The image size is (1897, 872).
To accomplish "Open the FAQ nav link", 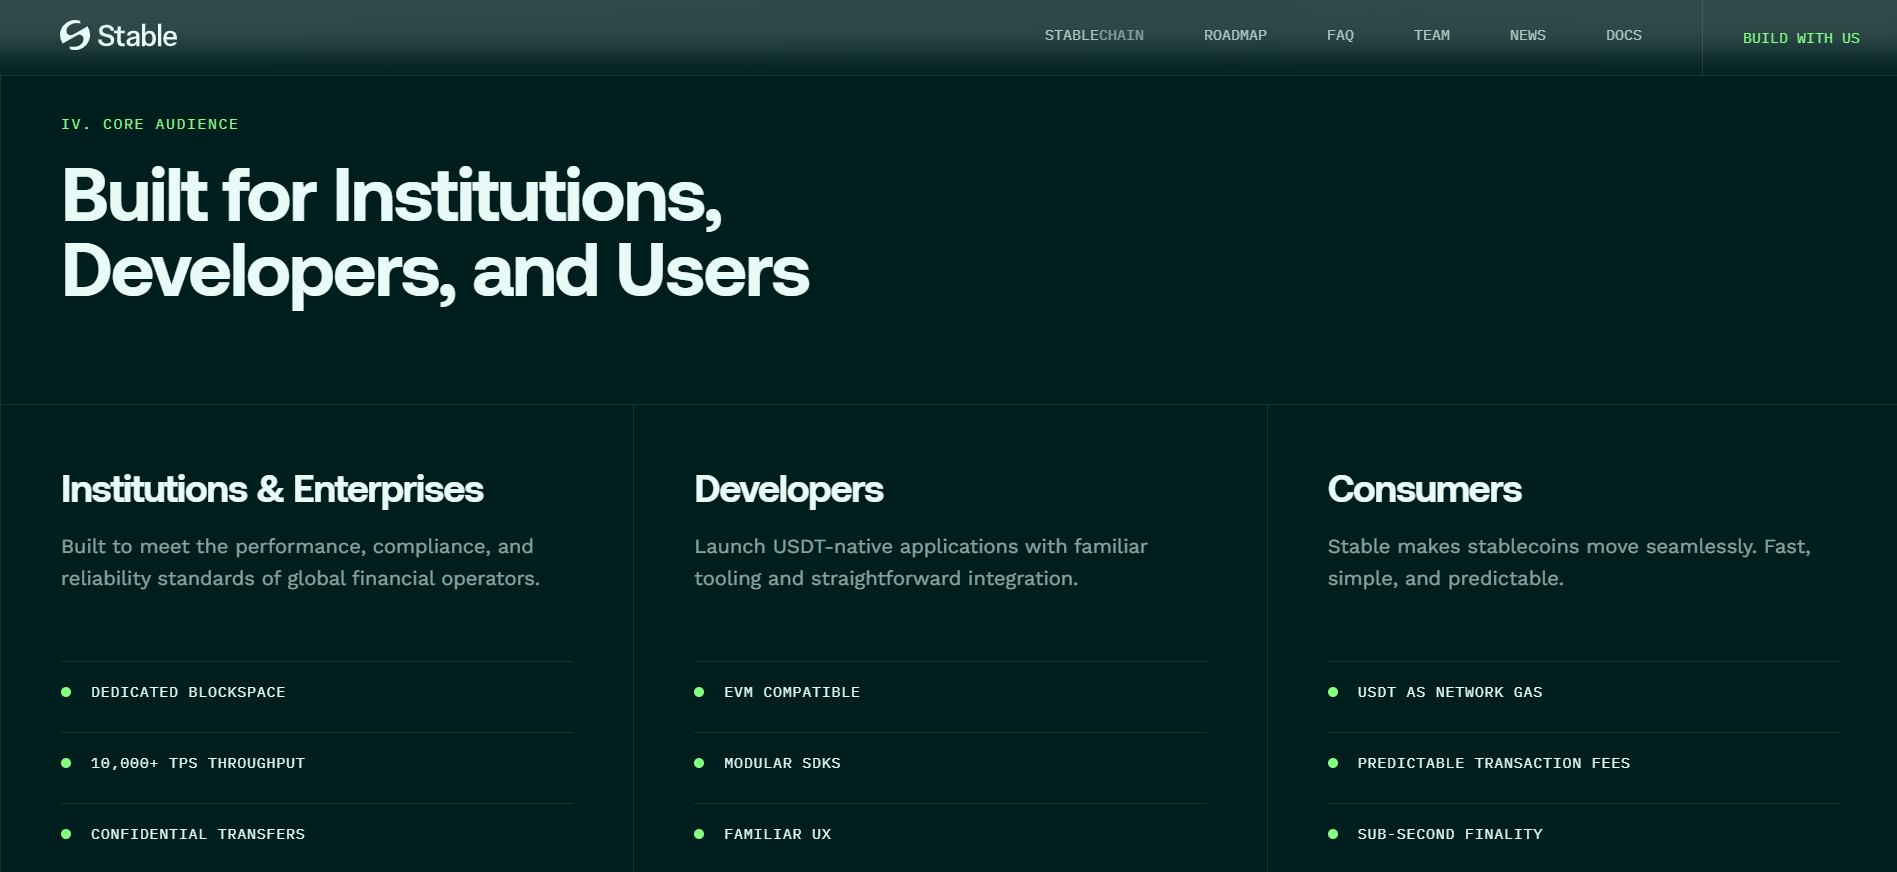I will (x=1340, y=35).
